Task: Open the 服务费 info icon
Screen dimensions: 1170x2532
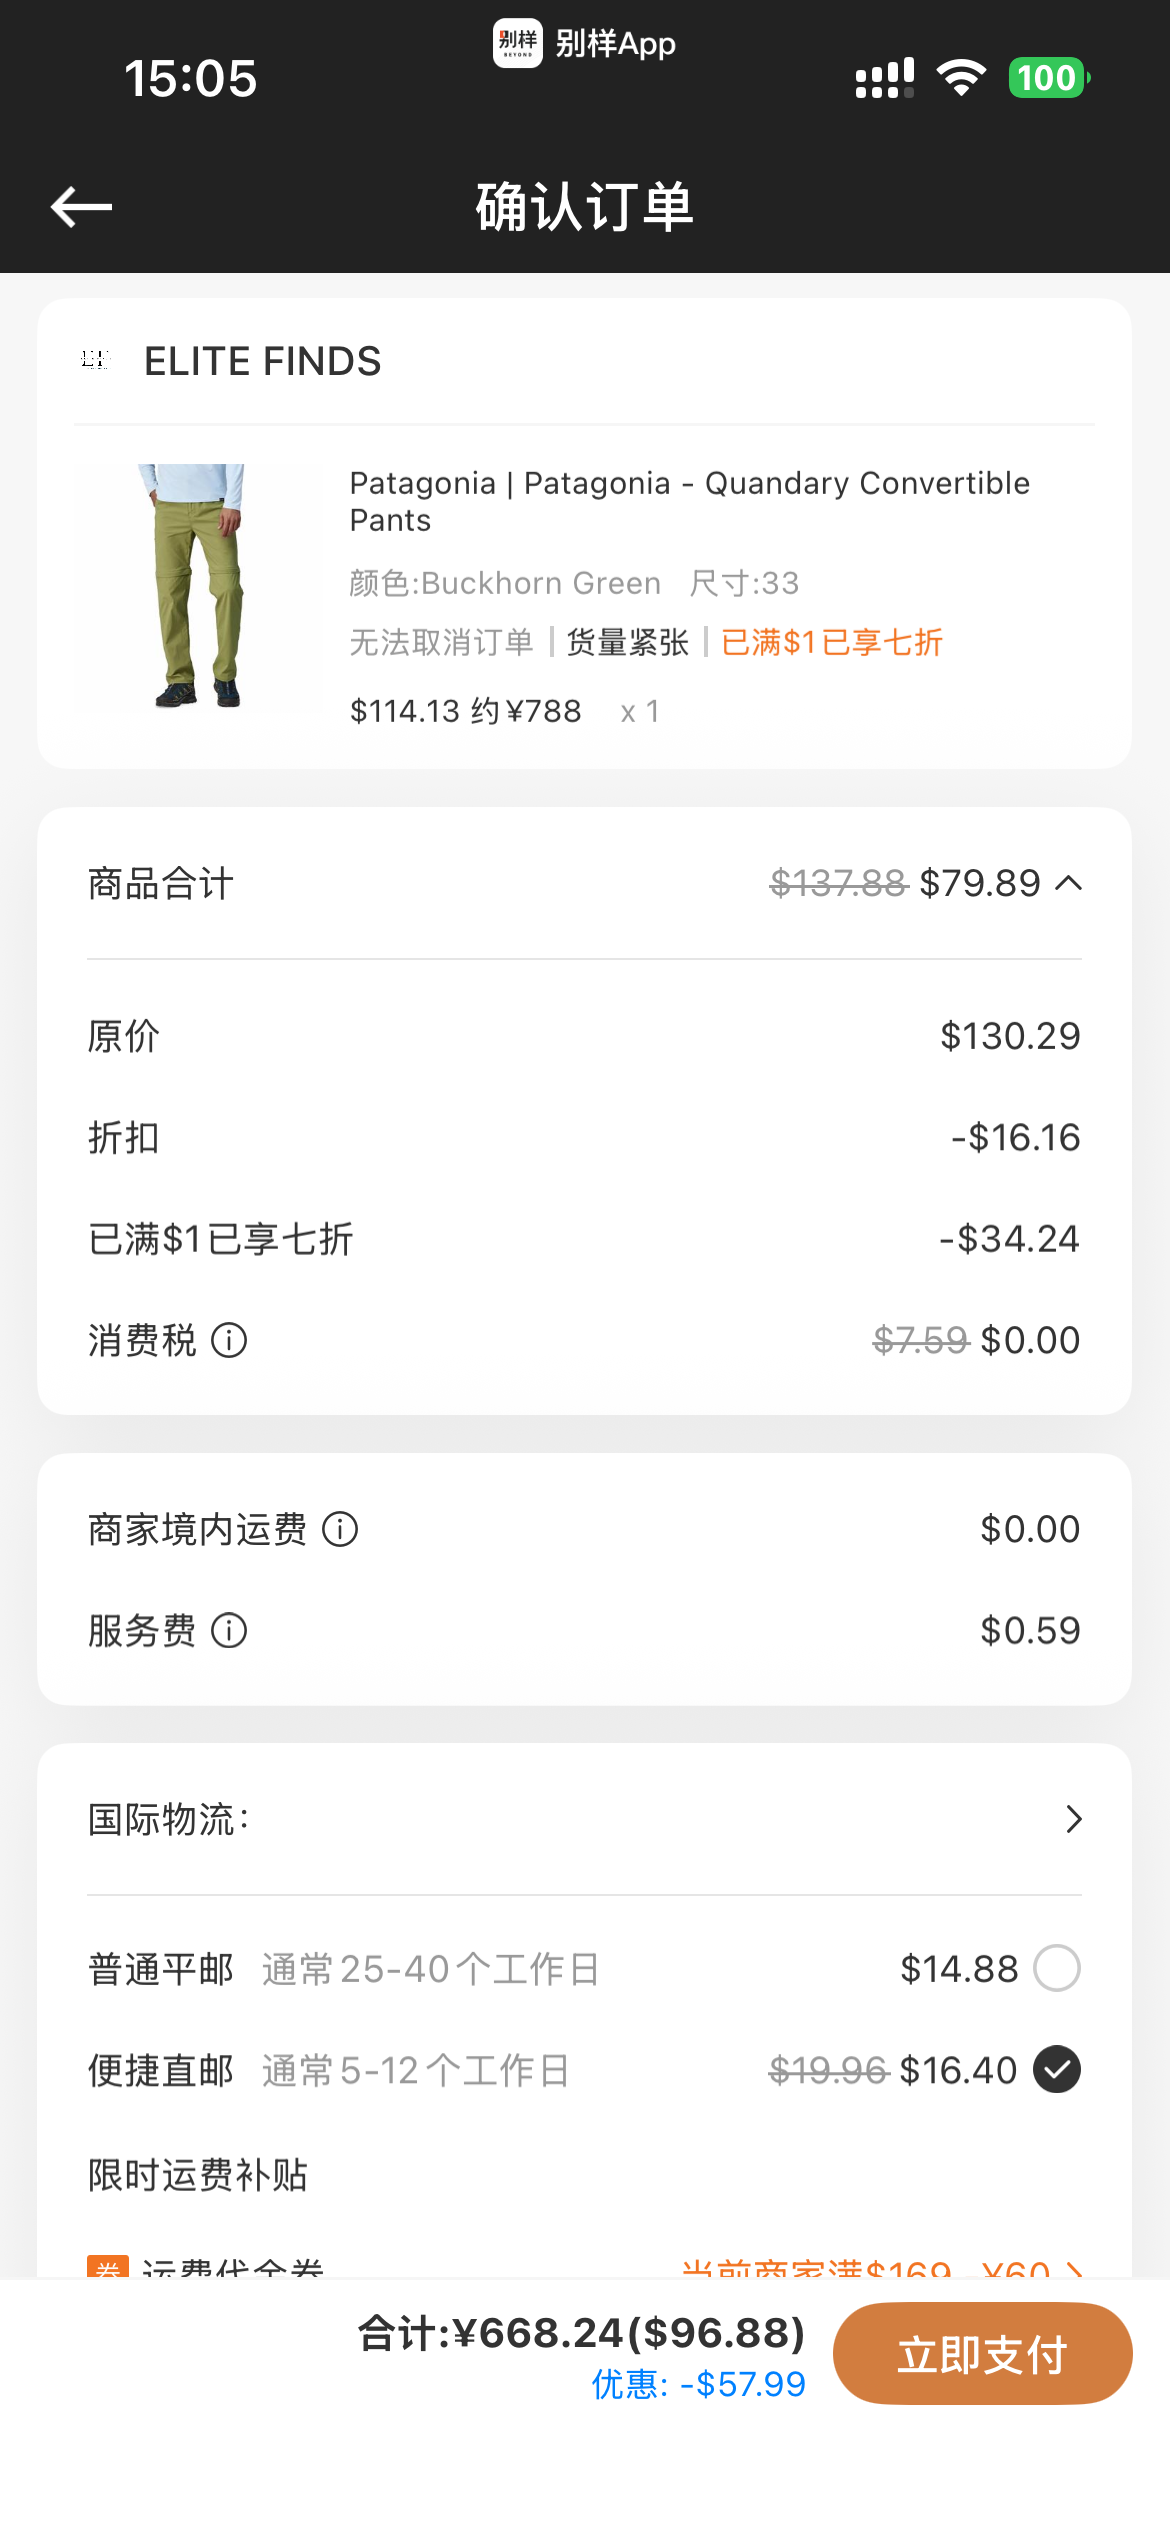Action: pyautogui.click(x=229, y=1631)
